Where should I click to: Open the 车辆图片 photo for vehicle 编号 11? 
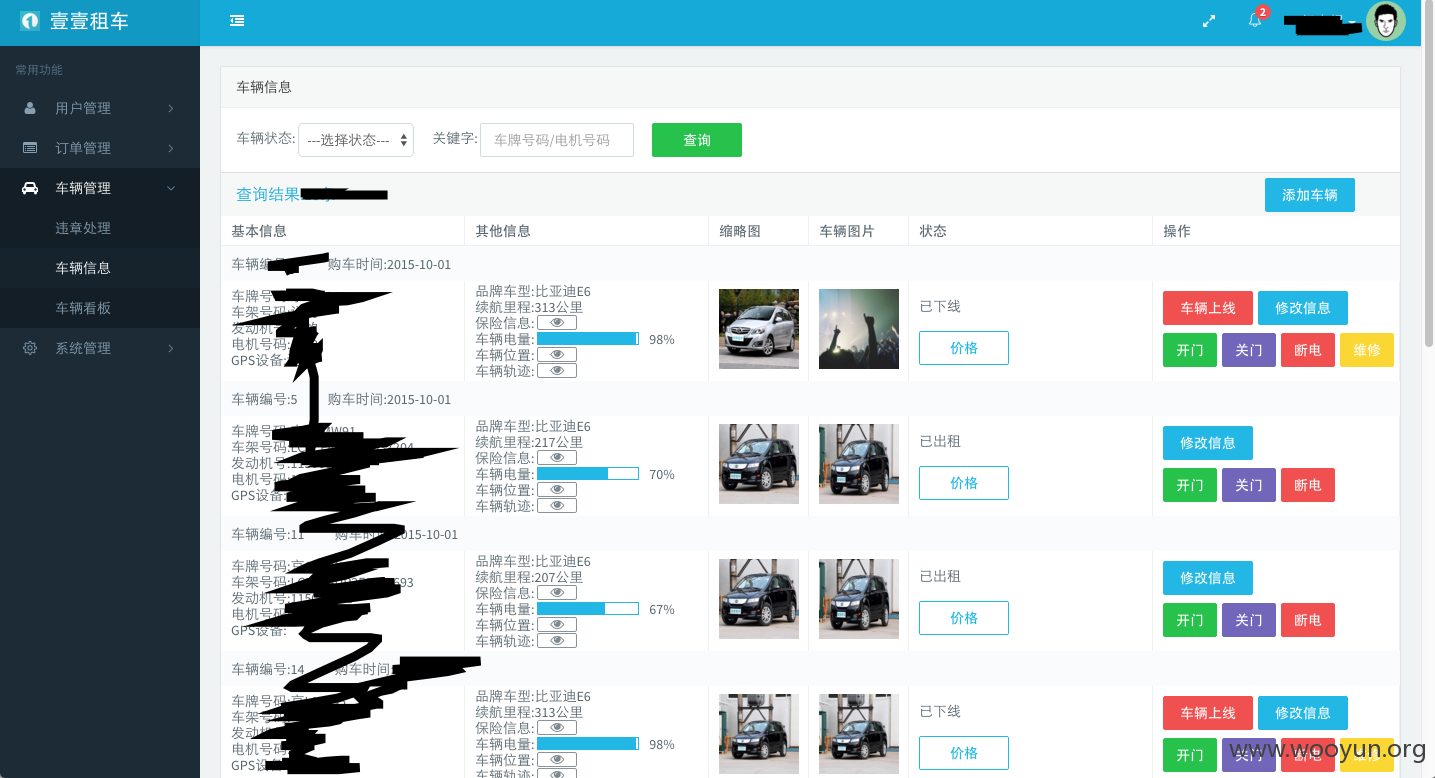[x=859, y=599]
